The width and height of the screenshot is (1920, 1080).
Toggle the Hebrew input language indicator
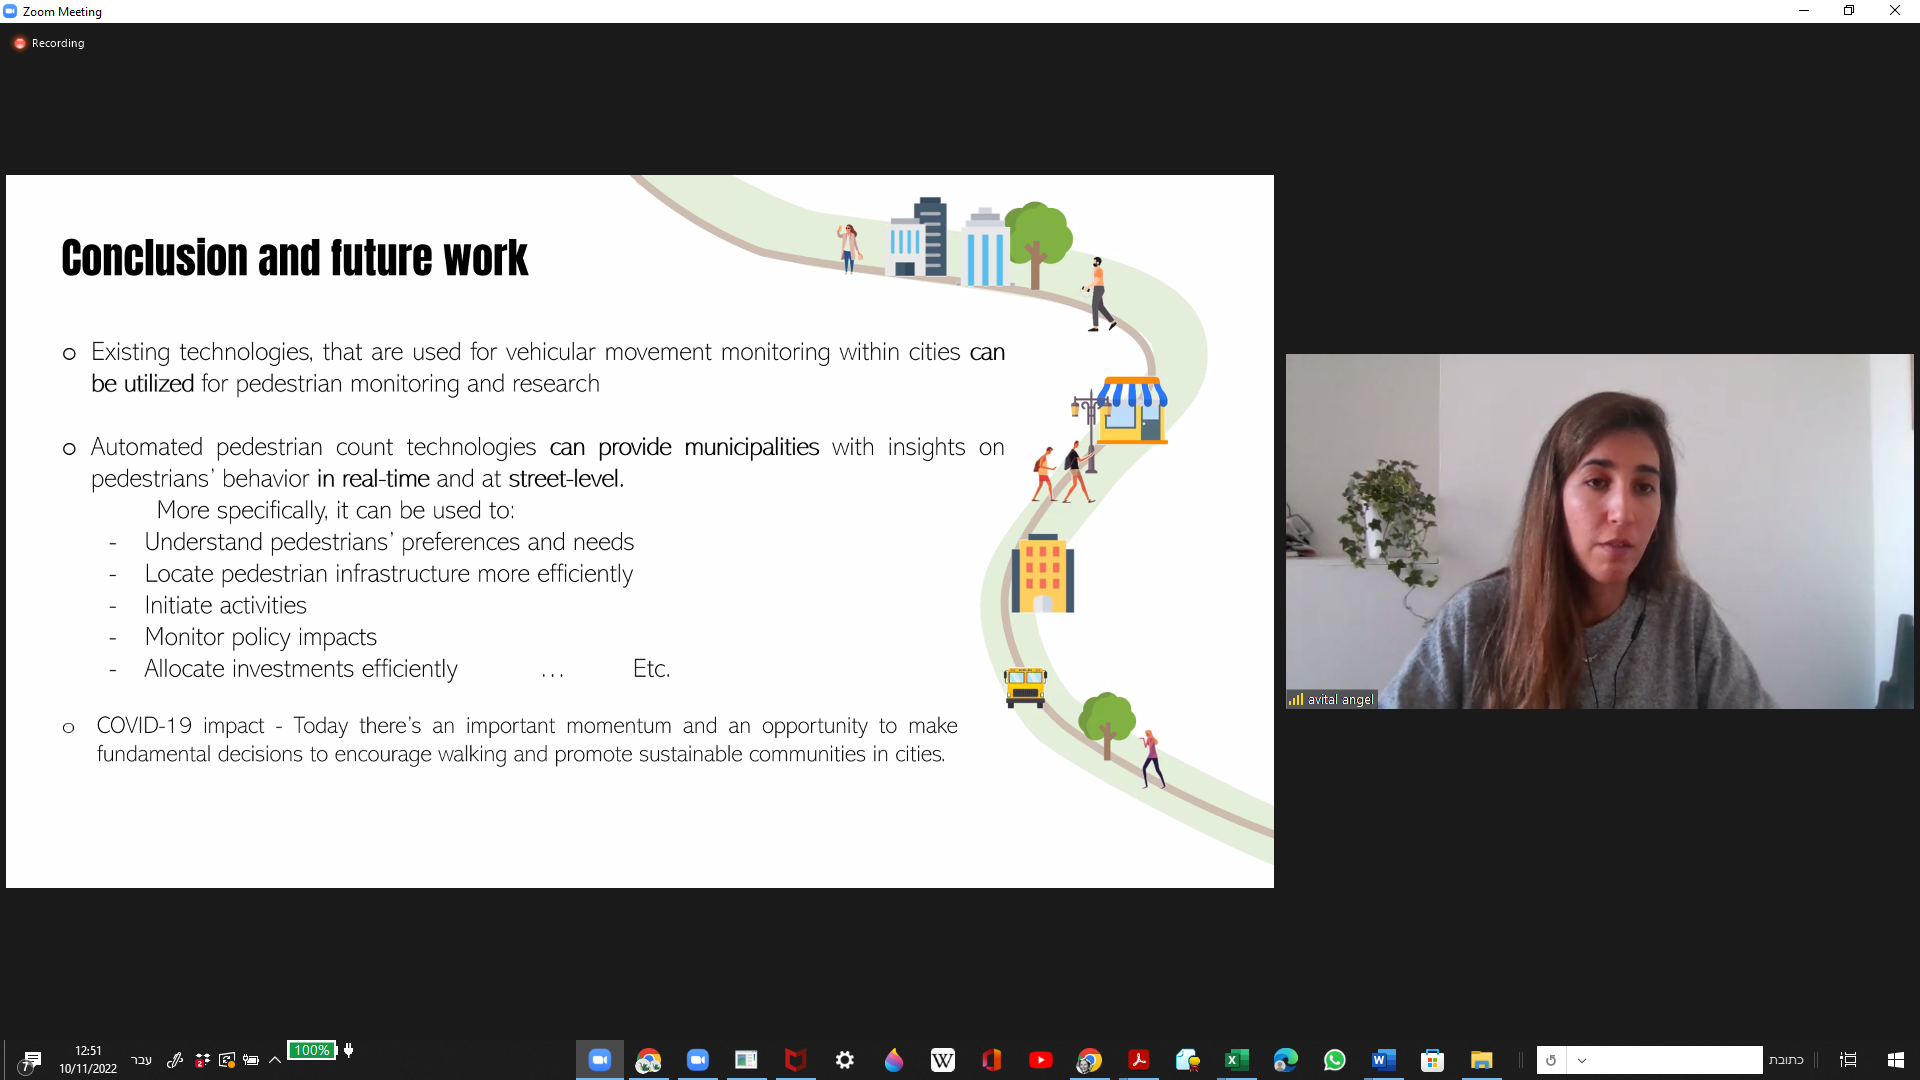[141, 1060]
